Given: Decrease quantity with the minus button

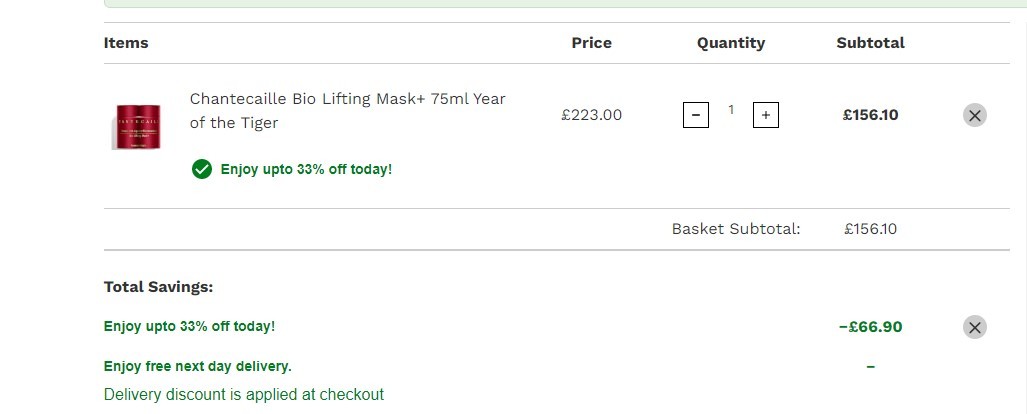Looking at the screenshot, I should (696, 115).
